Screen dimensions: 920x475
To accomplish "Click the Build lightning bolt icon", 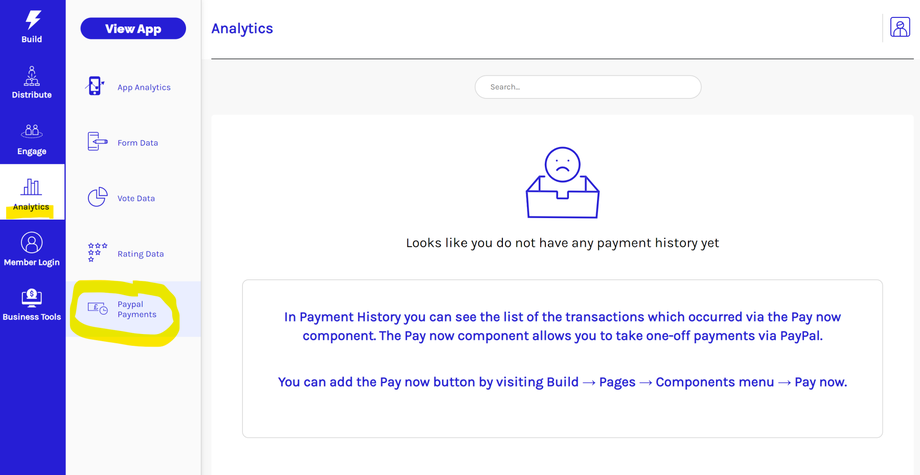I will (x=32, y=20).
